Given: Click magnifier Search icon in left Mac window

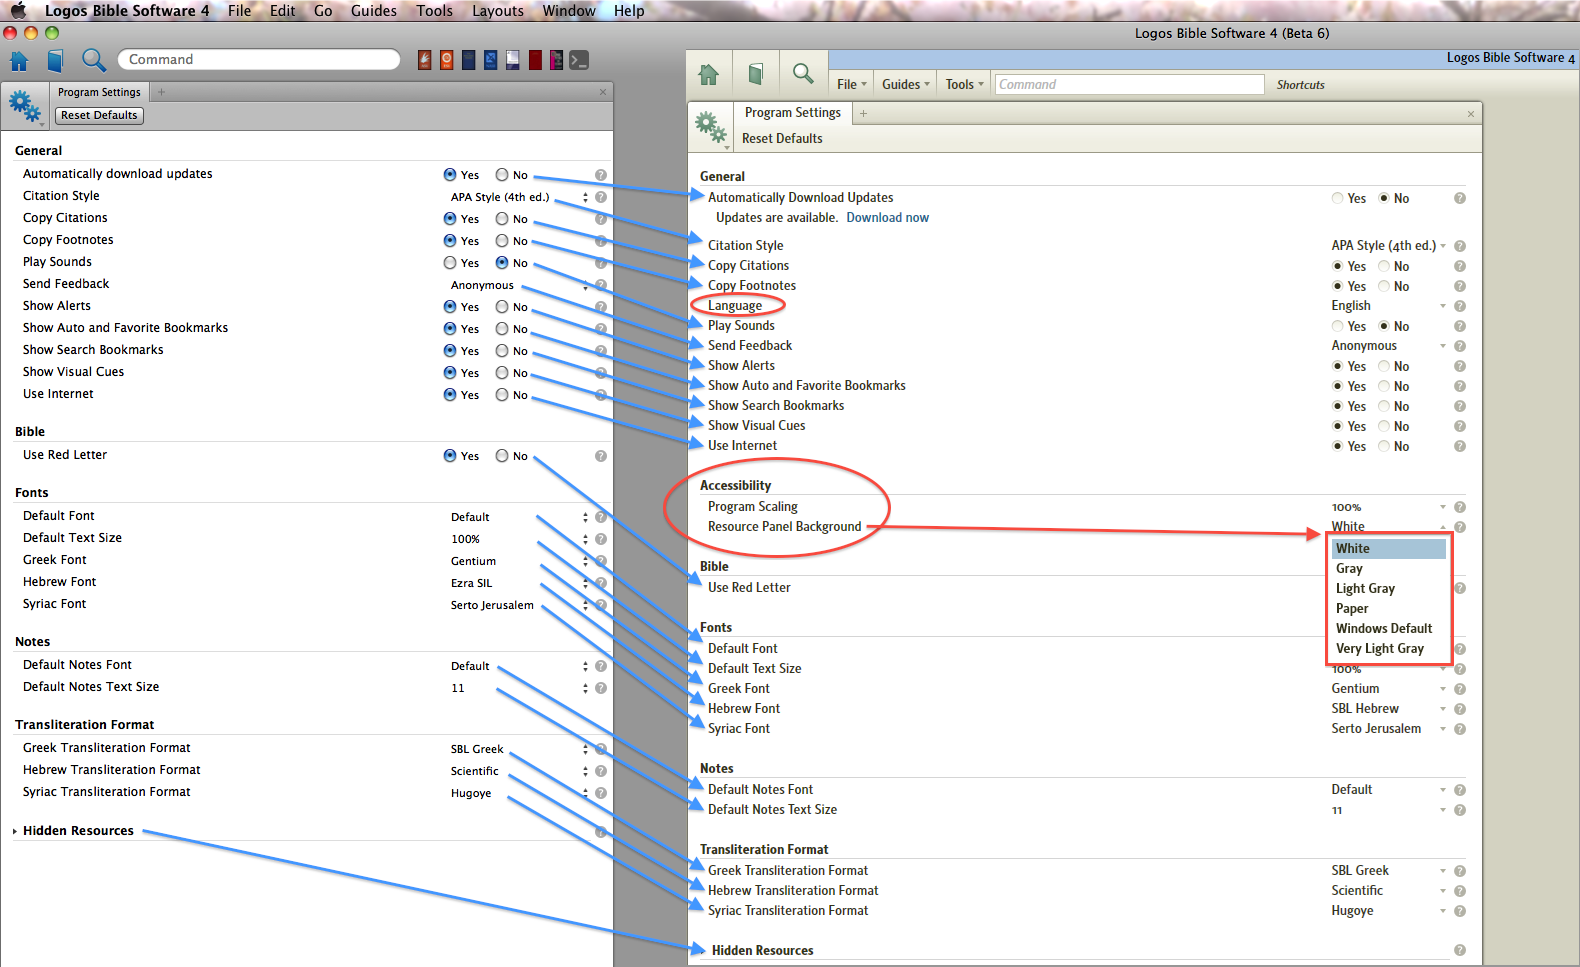Looking at the screenshot, I should pos(94,60).
